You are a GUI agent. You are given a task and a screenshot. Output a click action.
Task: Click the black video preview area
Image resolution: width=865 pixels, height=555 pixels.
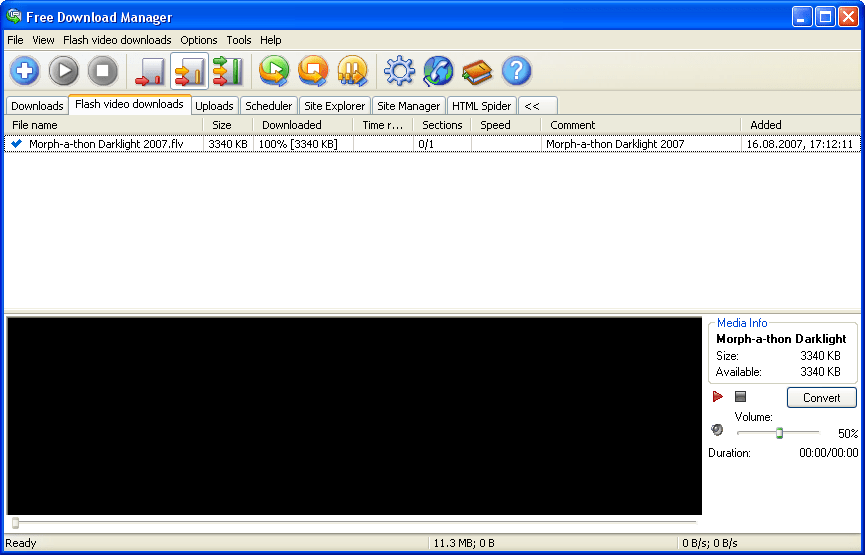click(354, 416)
